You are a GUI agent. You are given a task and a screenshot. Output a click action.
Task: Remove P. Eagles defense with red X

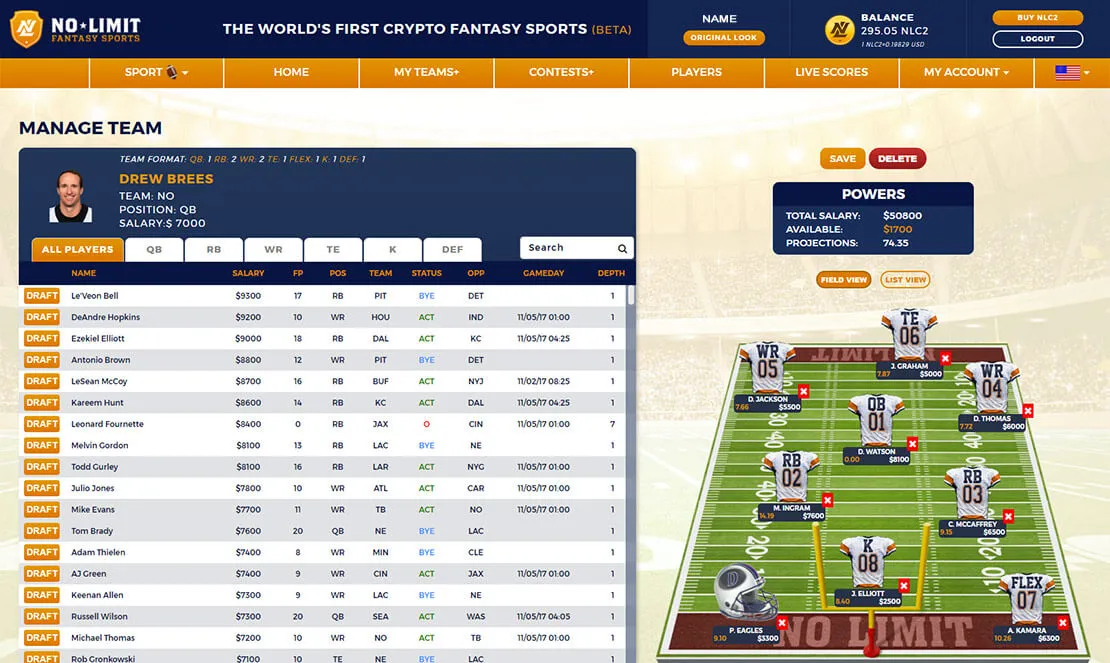[782, 623]
